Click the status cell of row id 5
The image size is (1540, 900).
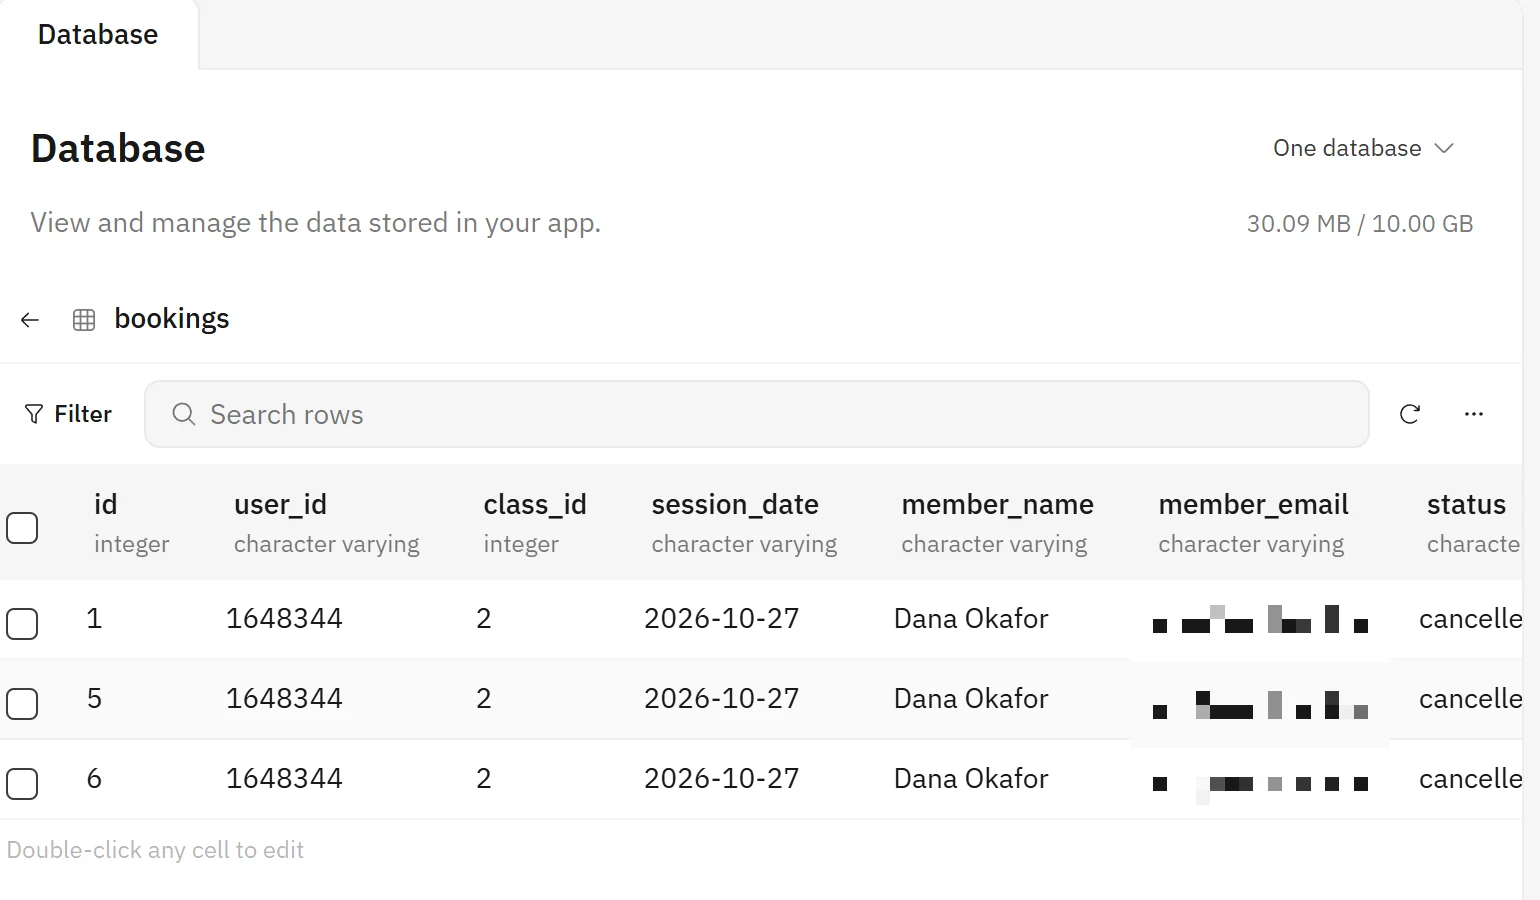click(x=1470, y=699)
